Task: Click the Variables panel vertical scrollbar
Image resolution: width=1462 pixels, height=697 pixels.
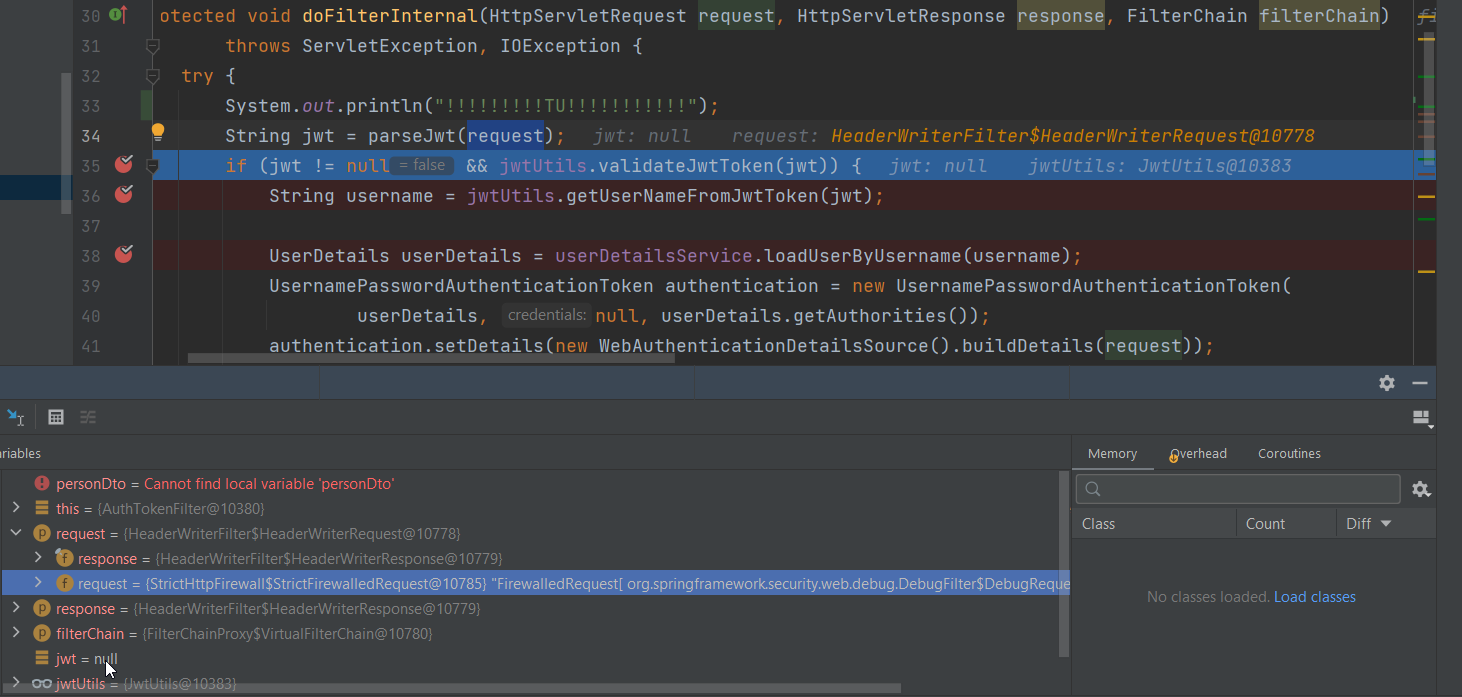Action: tap(1064, 563)
